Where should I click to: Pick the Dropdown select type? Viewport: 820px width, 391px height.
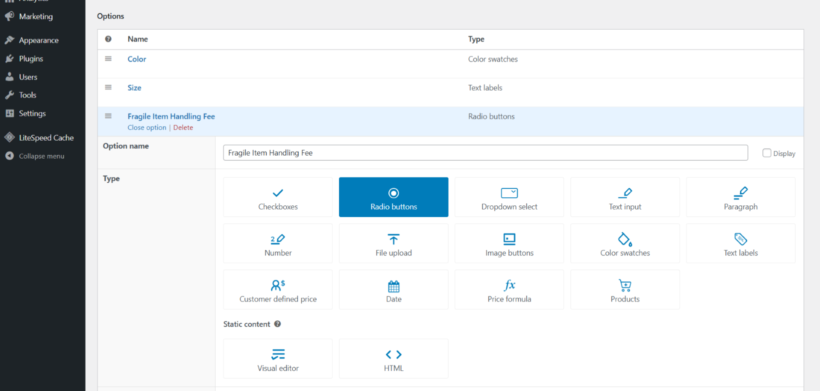[x=509, y=197]
